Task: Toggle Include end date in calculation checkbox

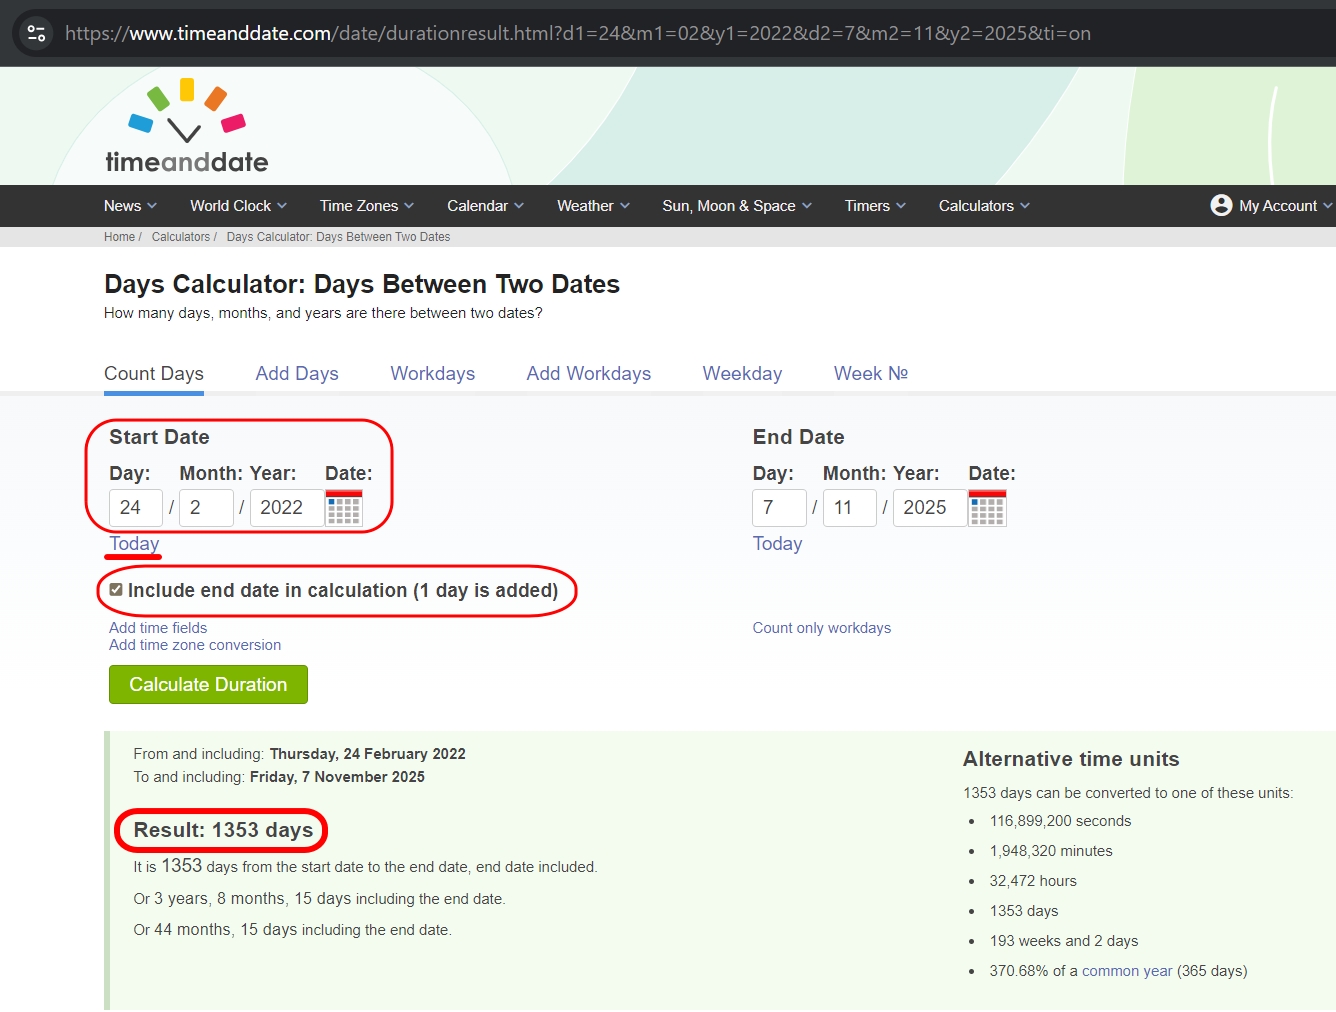Action: click(x=116, y=590)
